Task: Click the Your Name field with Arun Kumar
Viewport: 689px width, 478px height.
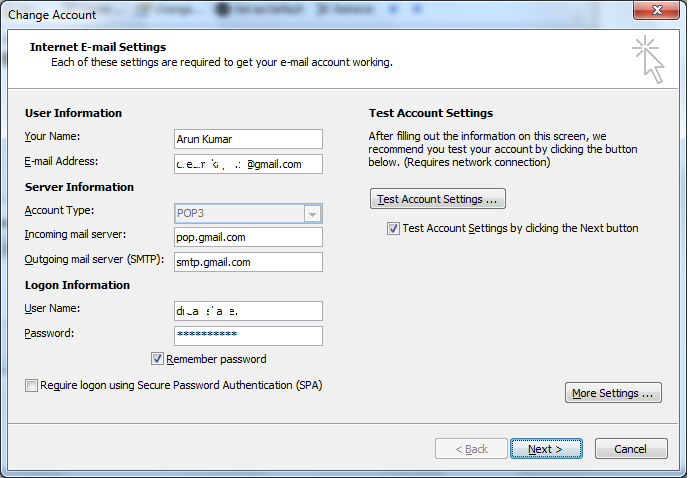Action: click(248, 139)
